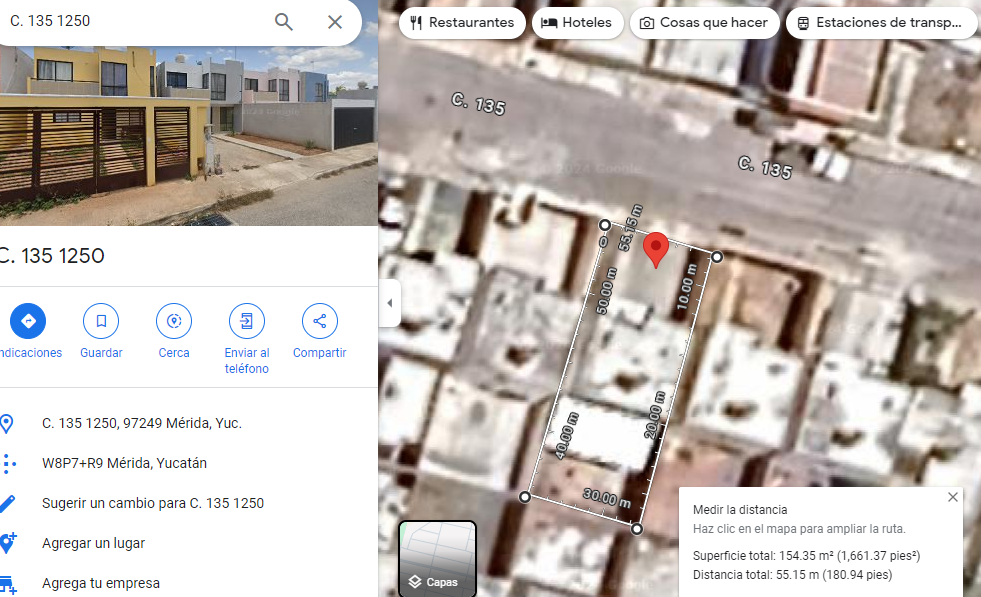Image resolution: width=981 pixels, height=597 pixels.
Task: Select Enviar al teléfono icon
Action: tap(247, 321)
